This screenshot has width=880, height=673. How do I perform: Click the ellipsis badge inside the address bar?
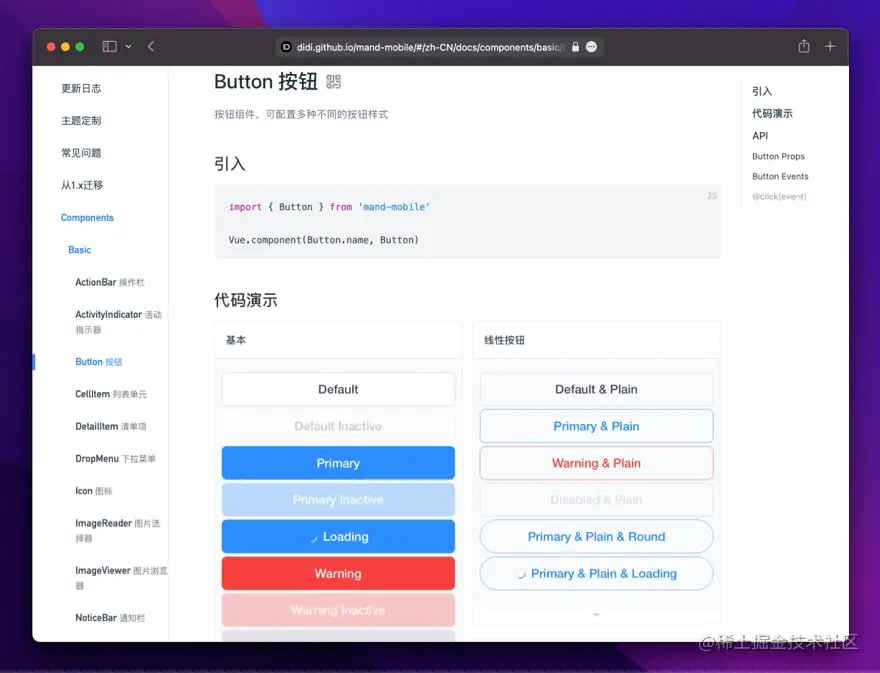(591, 46)
